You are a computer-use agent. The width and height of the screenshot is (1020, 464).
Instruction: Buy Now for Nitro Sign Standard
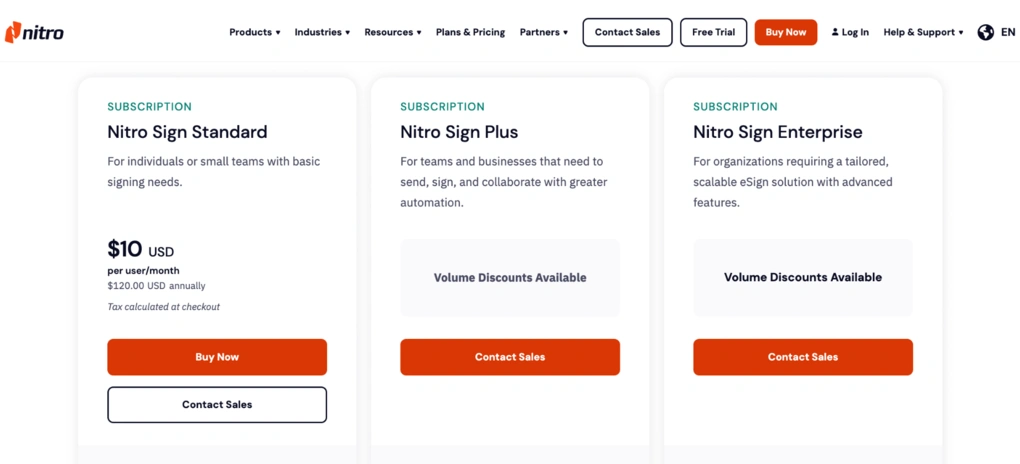217,357
